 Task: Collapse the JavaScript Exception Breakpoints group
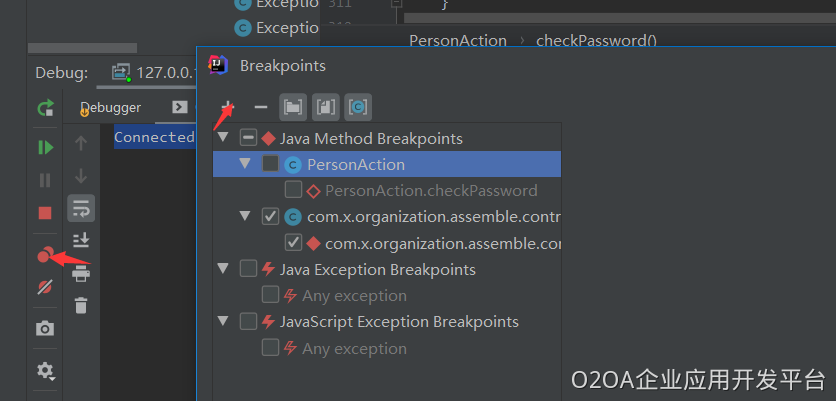coord(222,322)
